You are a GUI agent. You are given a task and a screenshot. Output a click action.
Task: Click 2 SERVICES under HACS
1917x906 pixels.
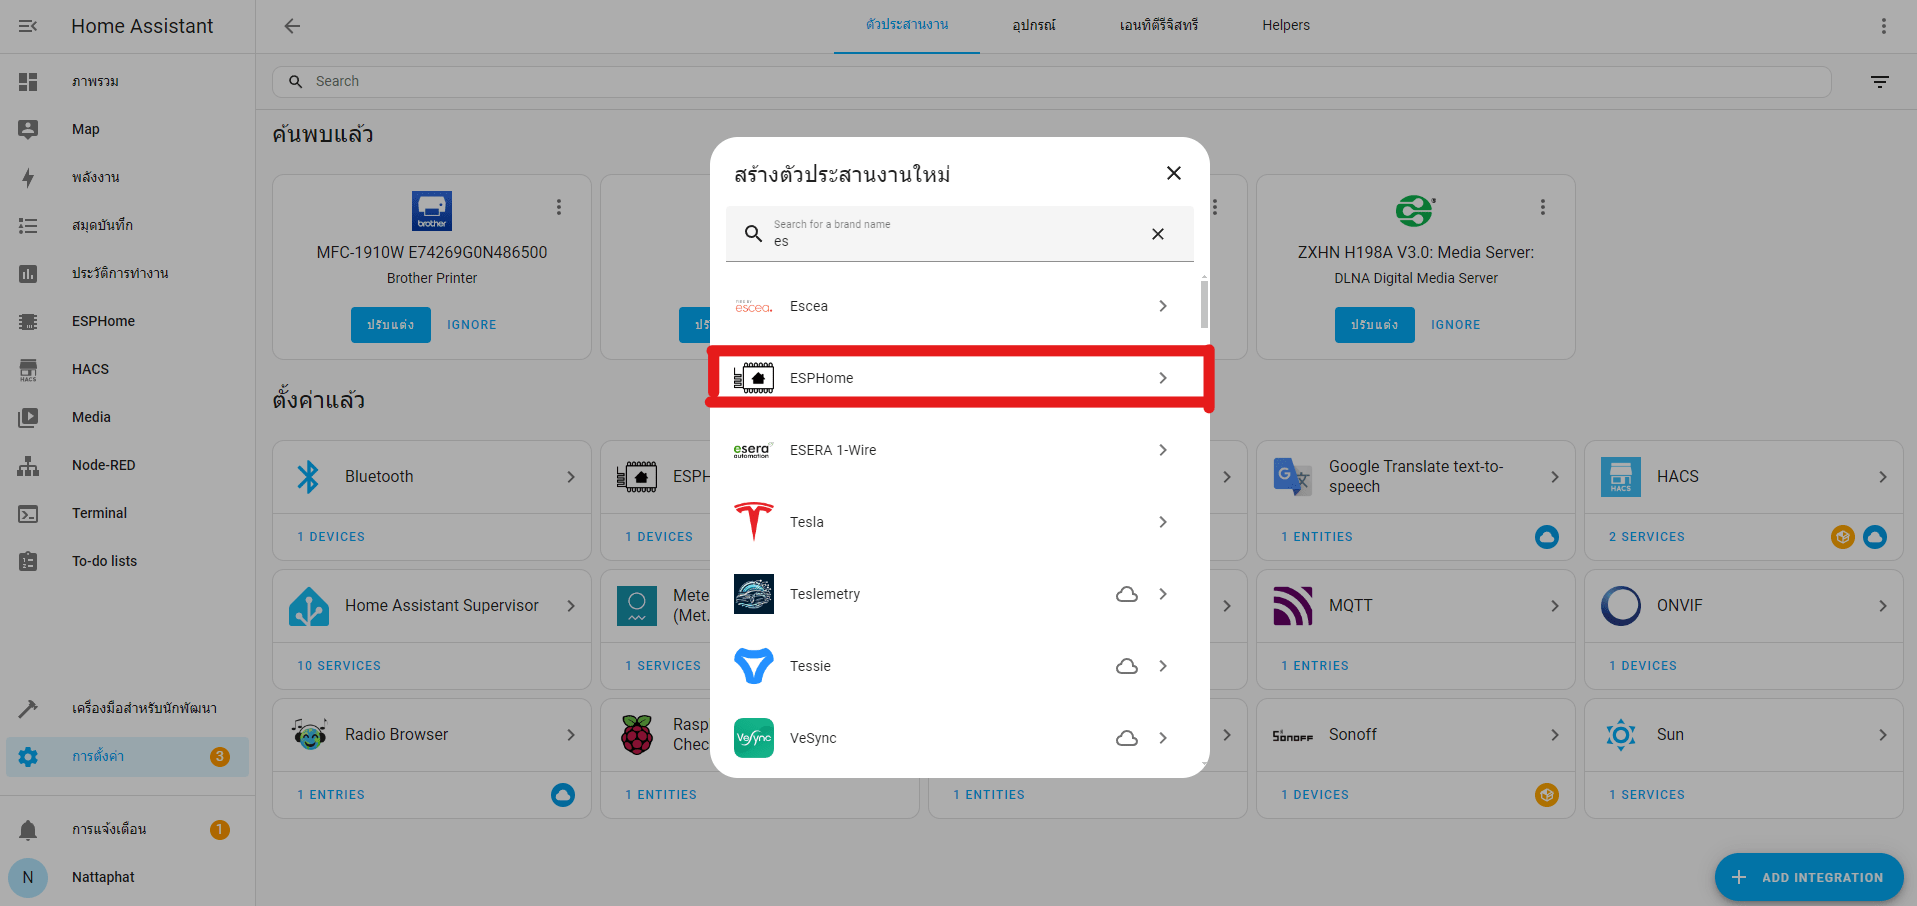(1647, 537)
